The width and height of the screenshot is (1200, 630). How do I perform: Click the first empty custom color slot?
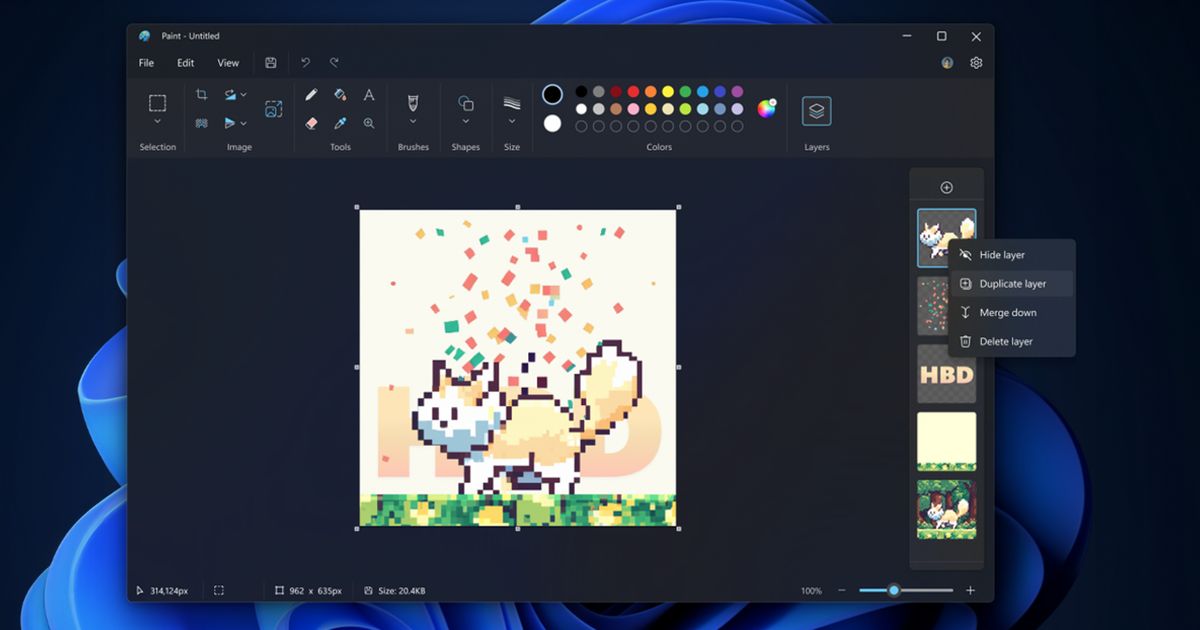(x=581, y=127)
